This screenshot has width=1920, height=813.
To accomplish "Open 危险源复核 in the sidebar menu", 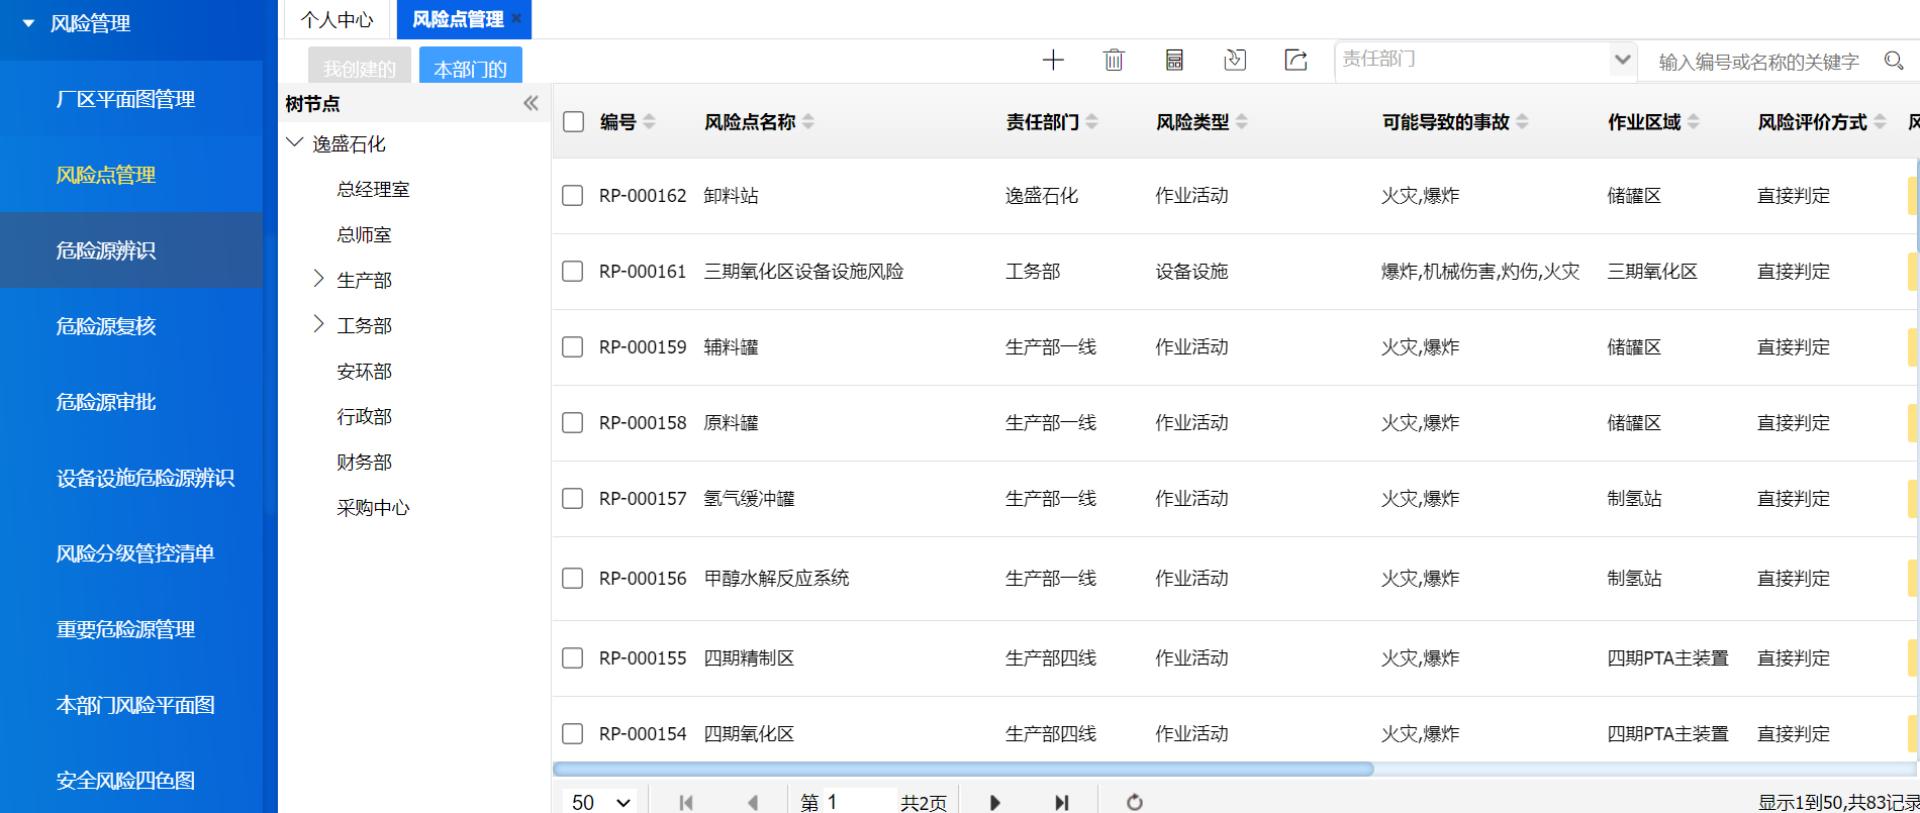I will 106,326.
